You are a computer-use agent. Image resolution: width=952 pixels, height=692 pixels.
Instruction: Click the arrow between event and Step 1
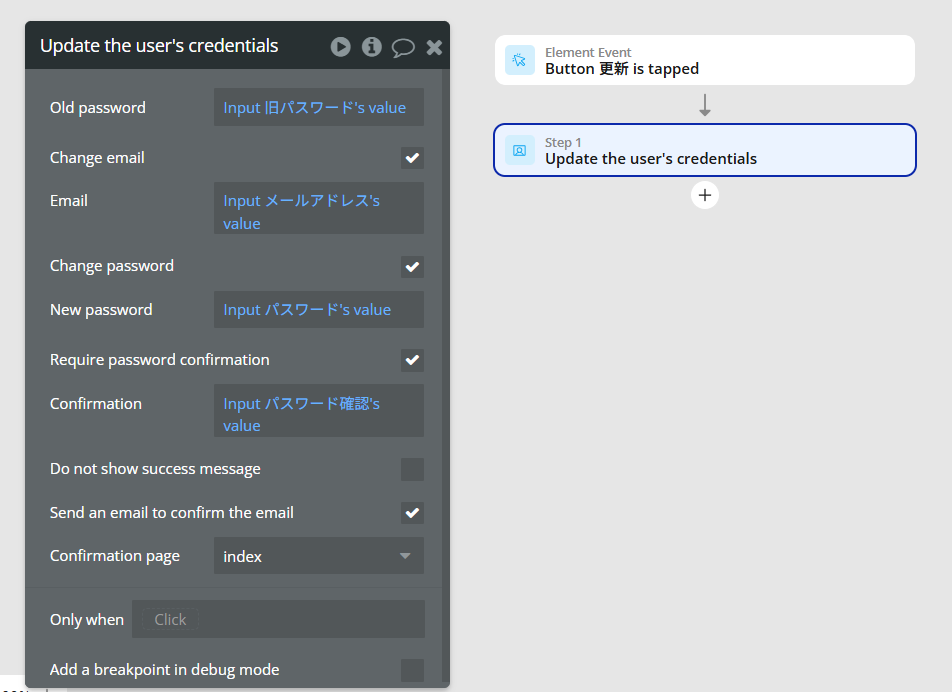coord(705,105)
